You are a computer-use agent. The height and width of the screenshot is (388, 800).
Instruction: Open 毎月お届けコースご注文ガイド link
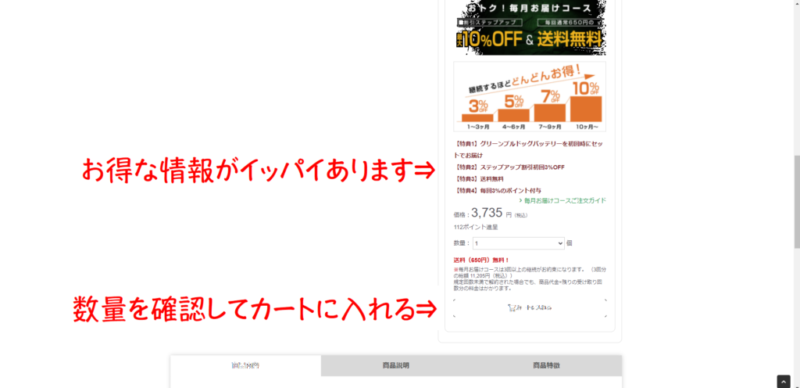pyautogui.click(x=565, y=201)
